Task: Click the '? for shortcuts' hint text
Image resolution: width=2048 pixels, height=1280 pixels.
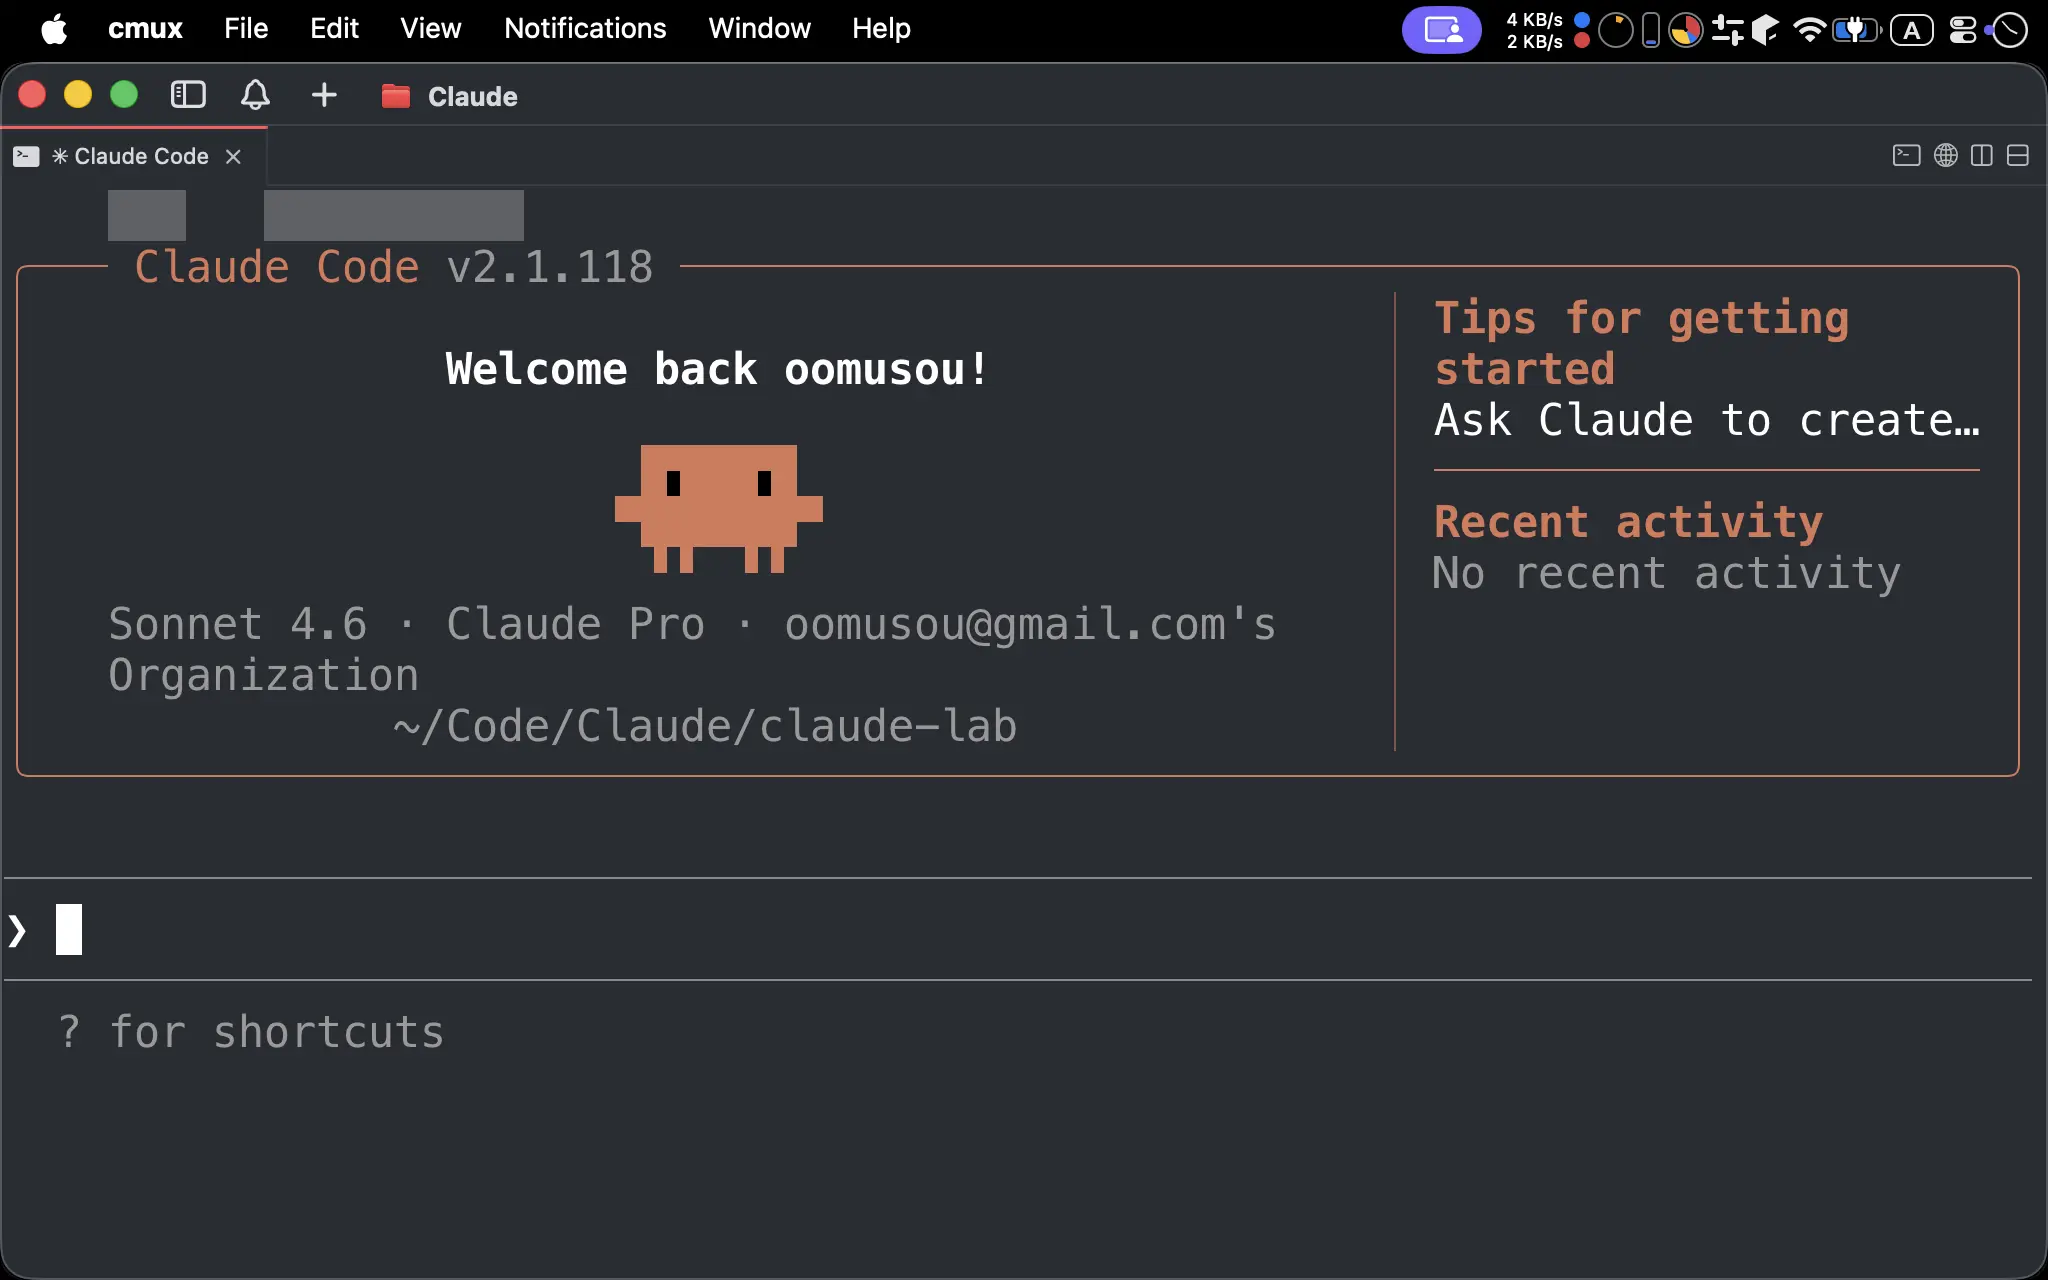Action: click(x=250, y=1032)
